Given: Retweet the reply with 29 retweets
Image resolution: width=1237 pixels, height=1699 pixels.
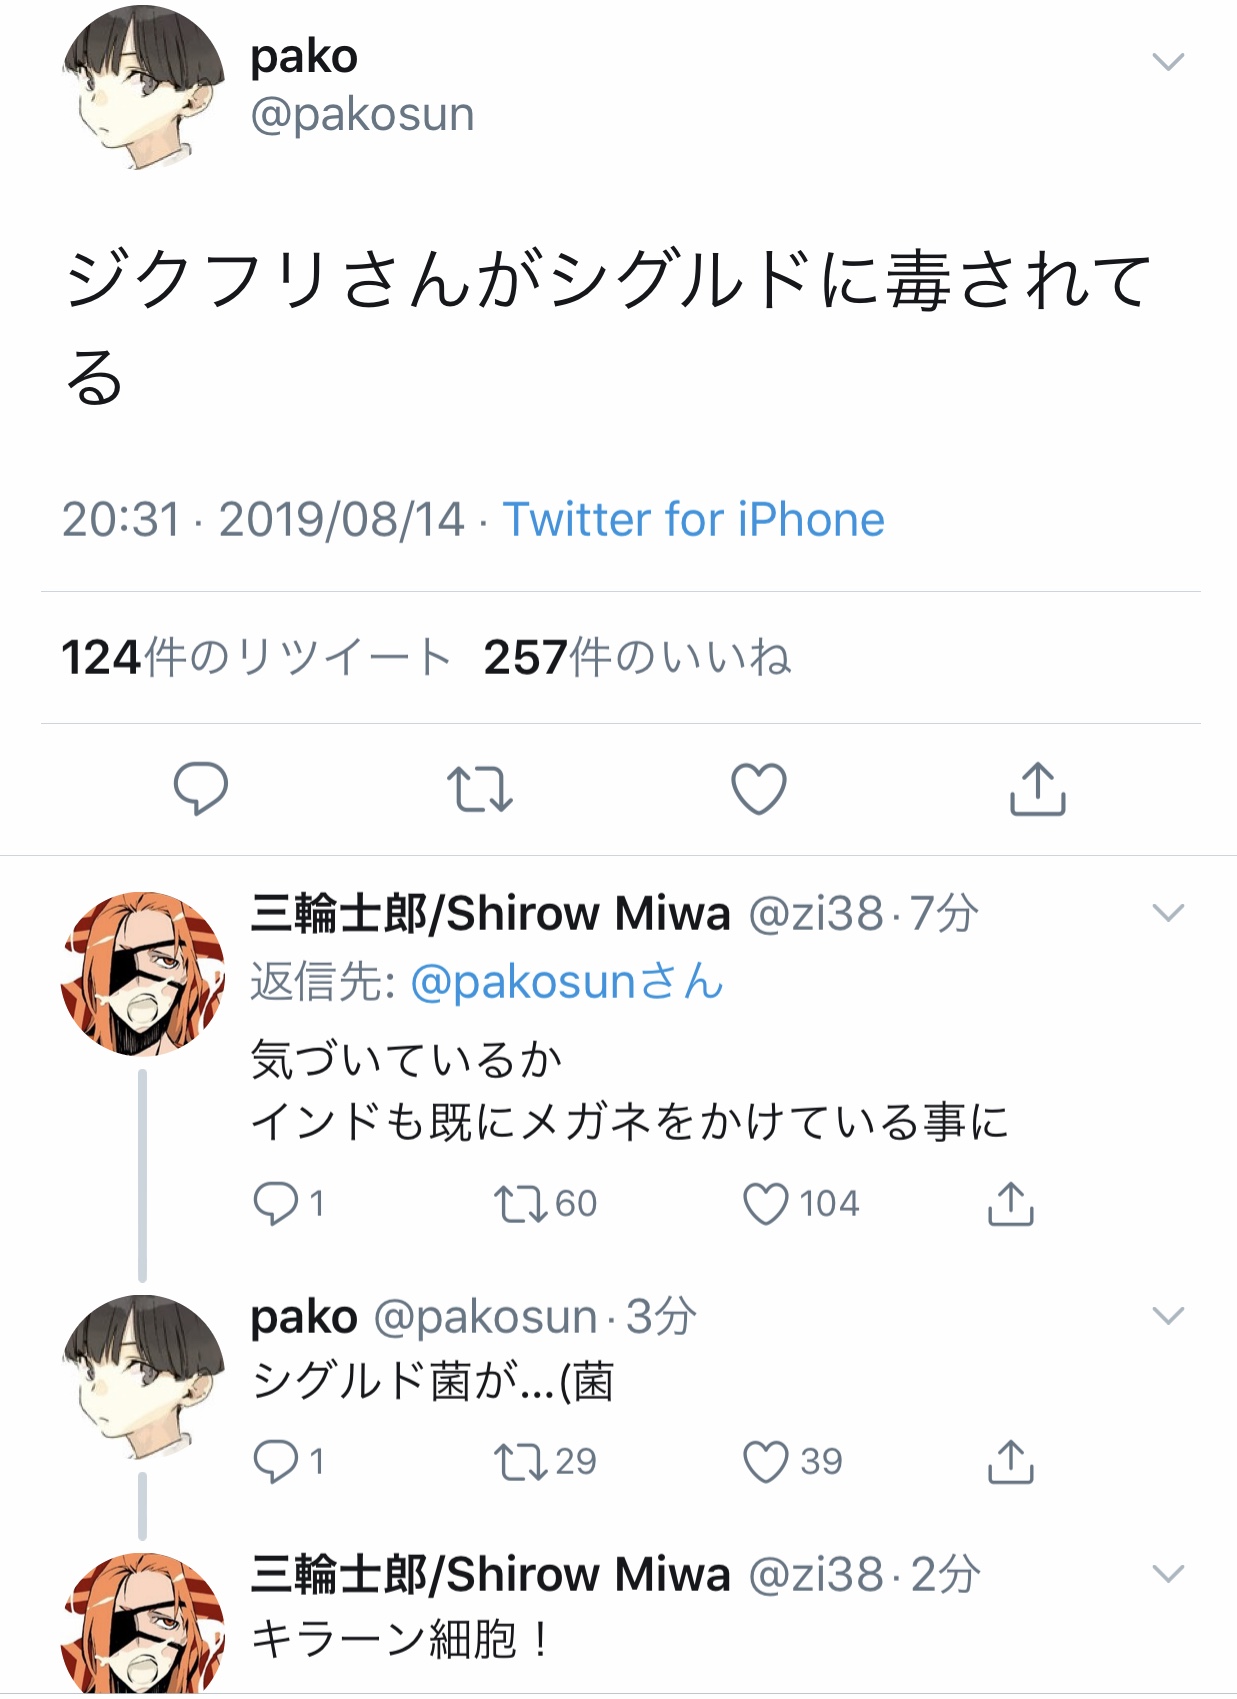Looking at the screenshot, I should [x=522, y=1462].
